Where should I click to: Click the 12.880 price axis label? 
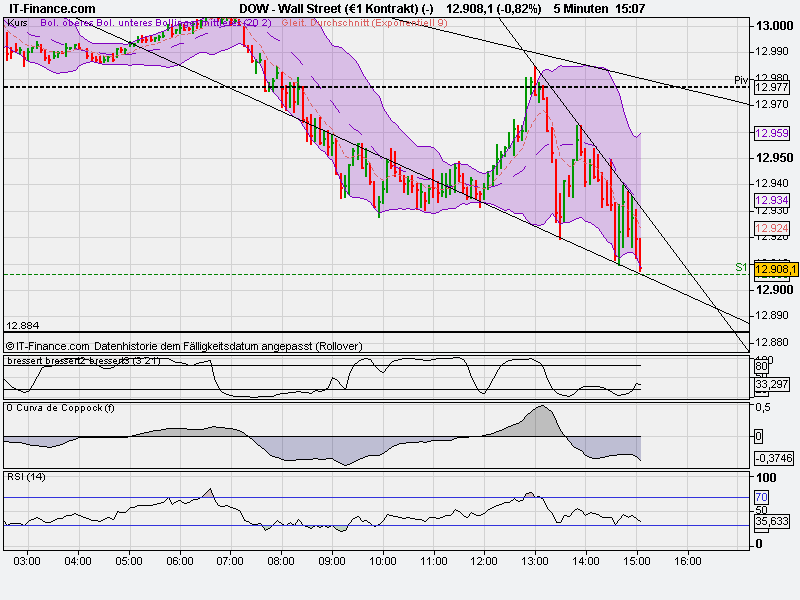click(772, 342)
